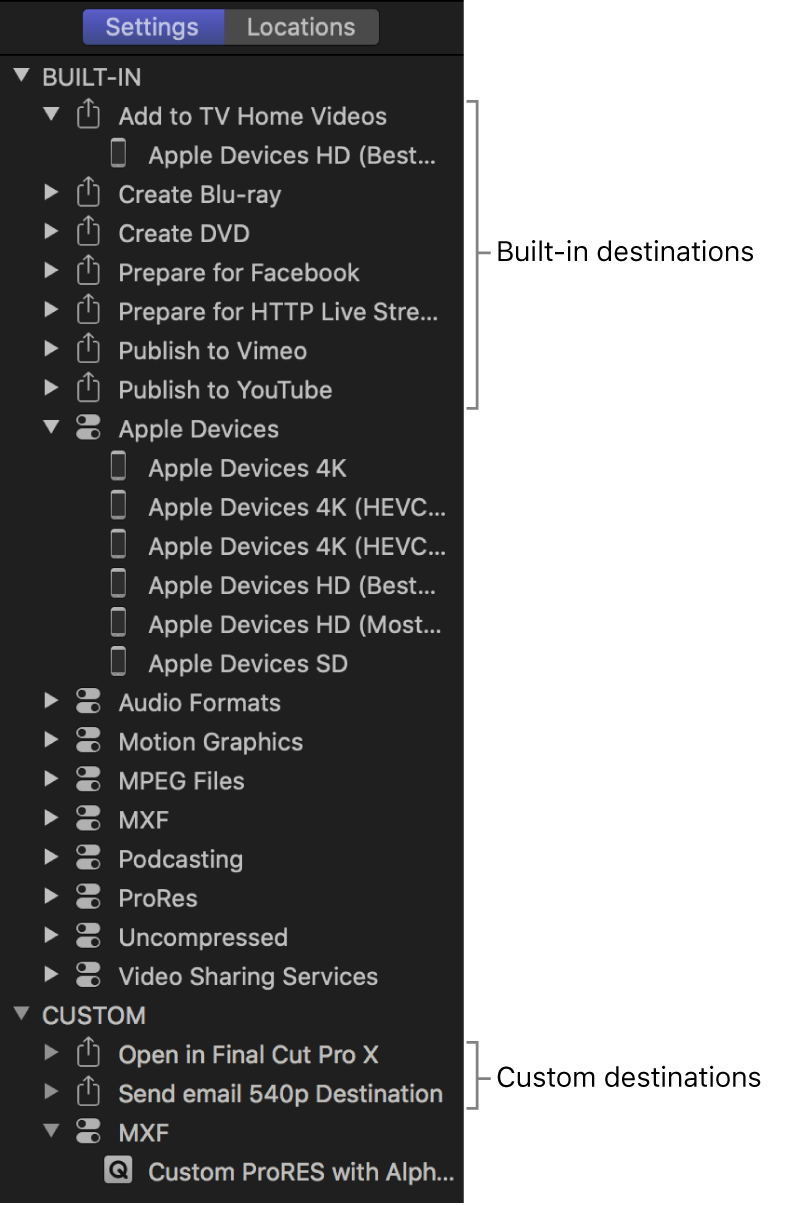Click the Compressor setting icon beside Custom ProRES with Alpha

[x=117, y=1172]
